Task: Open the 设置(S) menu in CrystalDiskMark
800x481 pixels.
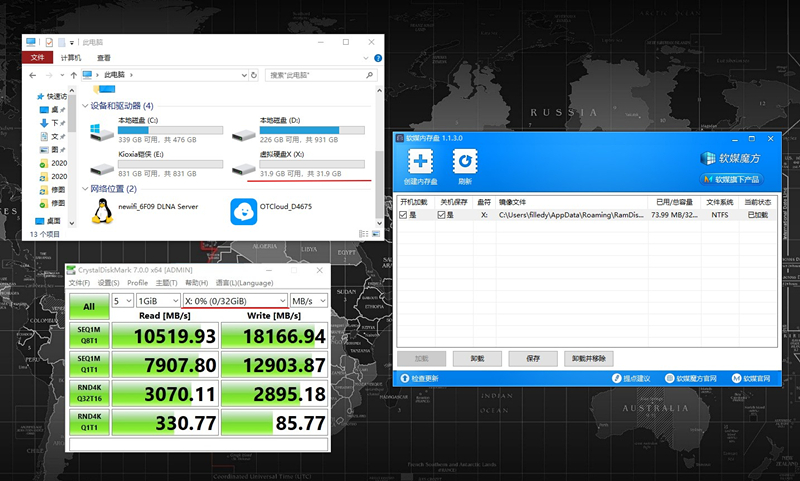Action: [108, 283]
